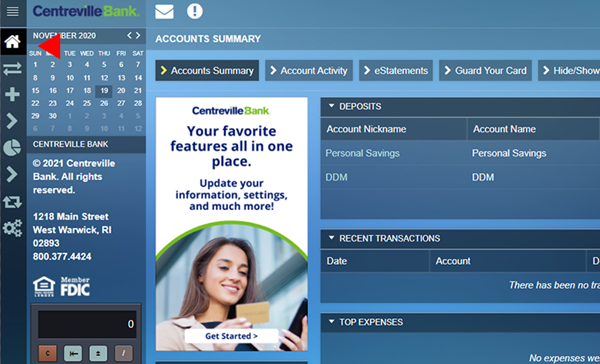Screen dimensions: 600x364
Task: Click the 1218 Main Street address text
Action: click(71, 217)
